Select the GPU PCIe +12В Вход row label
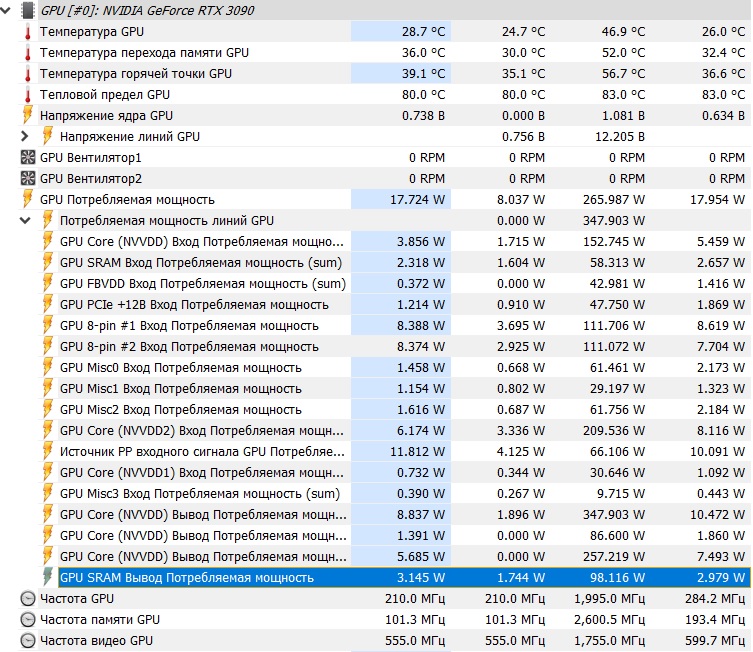Screen dimensions: 753x652 (x=194, y=305)
